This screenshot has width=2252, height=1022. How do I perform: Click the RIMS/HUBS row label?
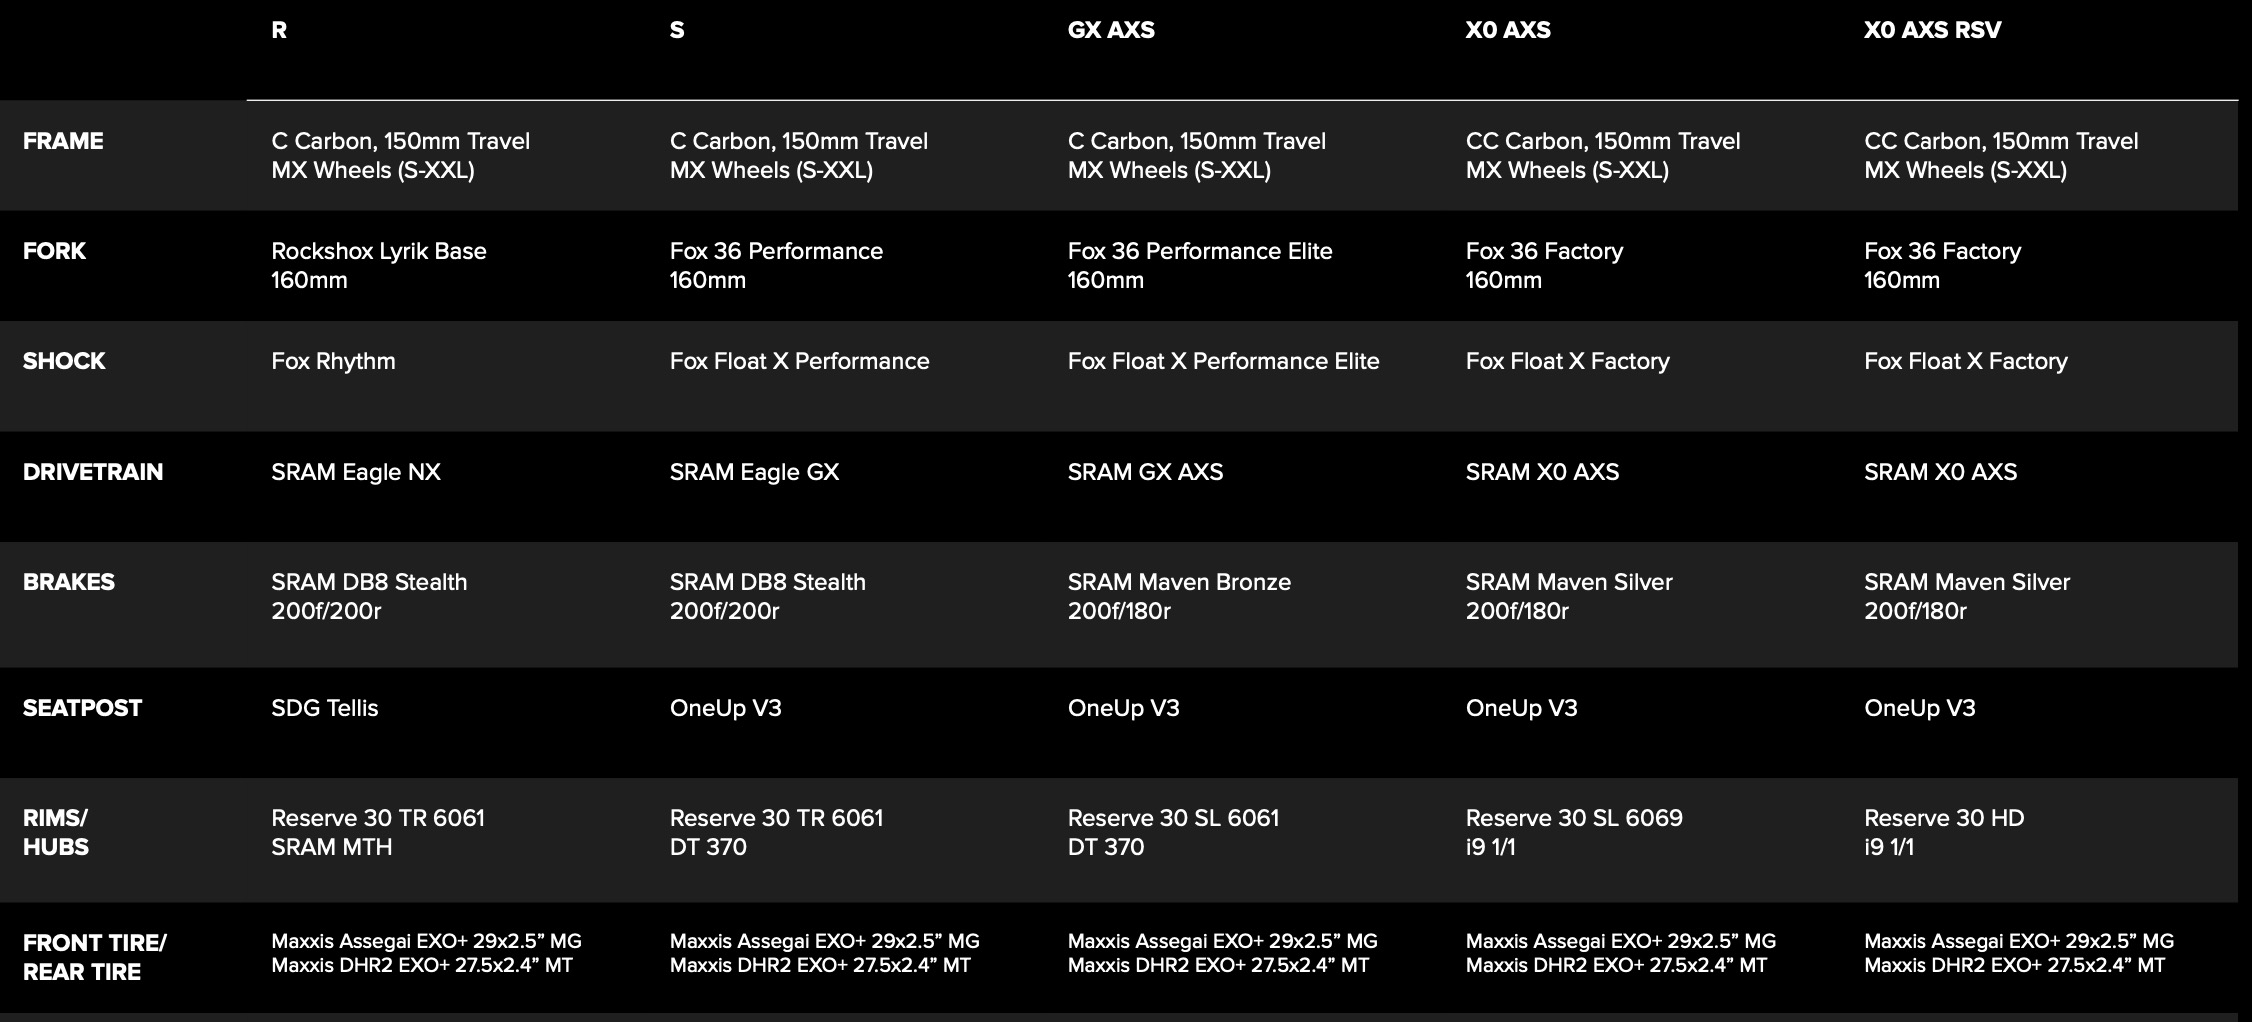56,832
